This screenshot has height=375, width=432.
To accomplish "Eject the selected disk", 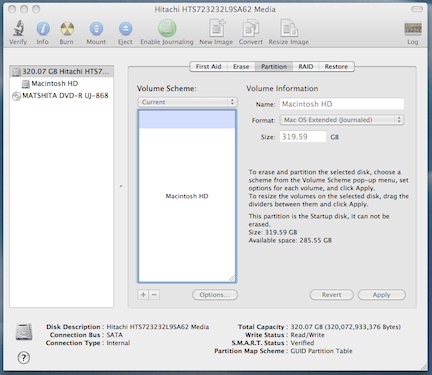I will point(125,29).
